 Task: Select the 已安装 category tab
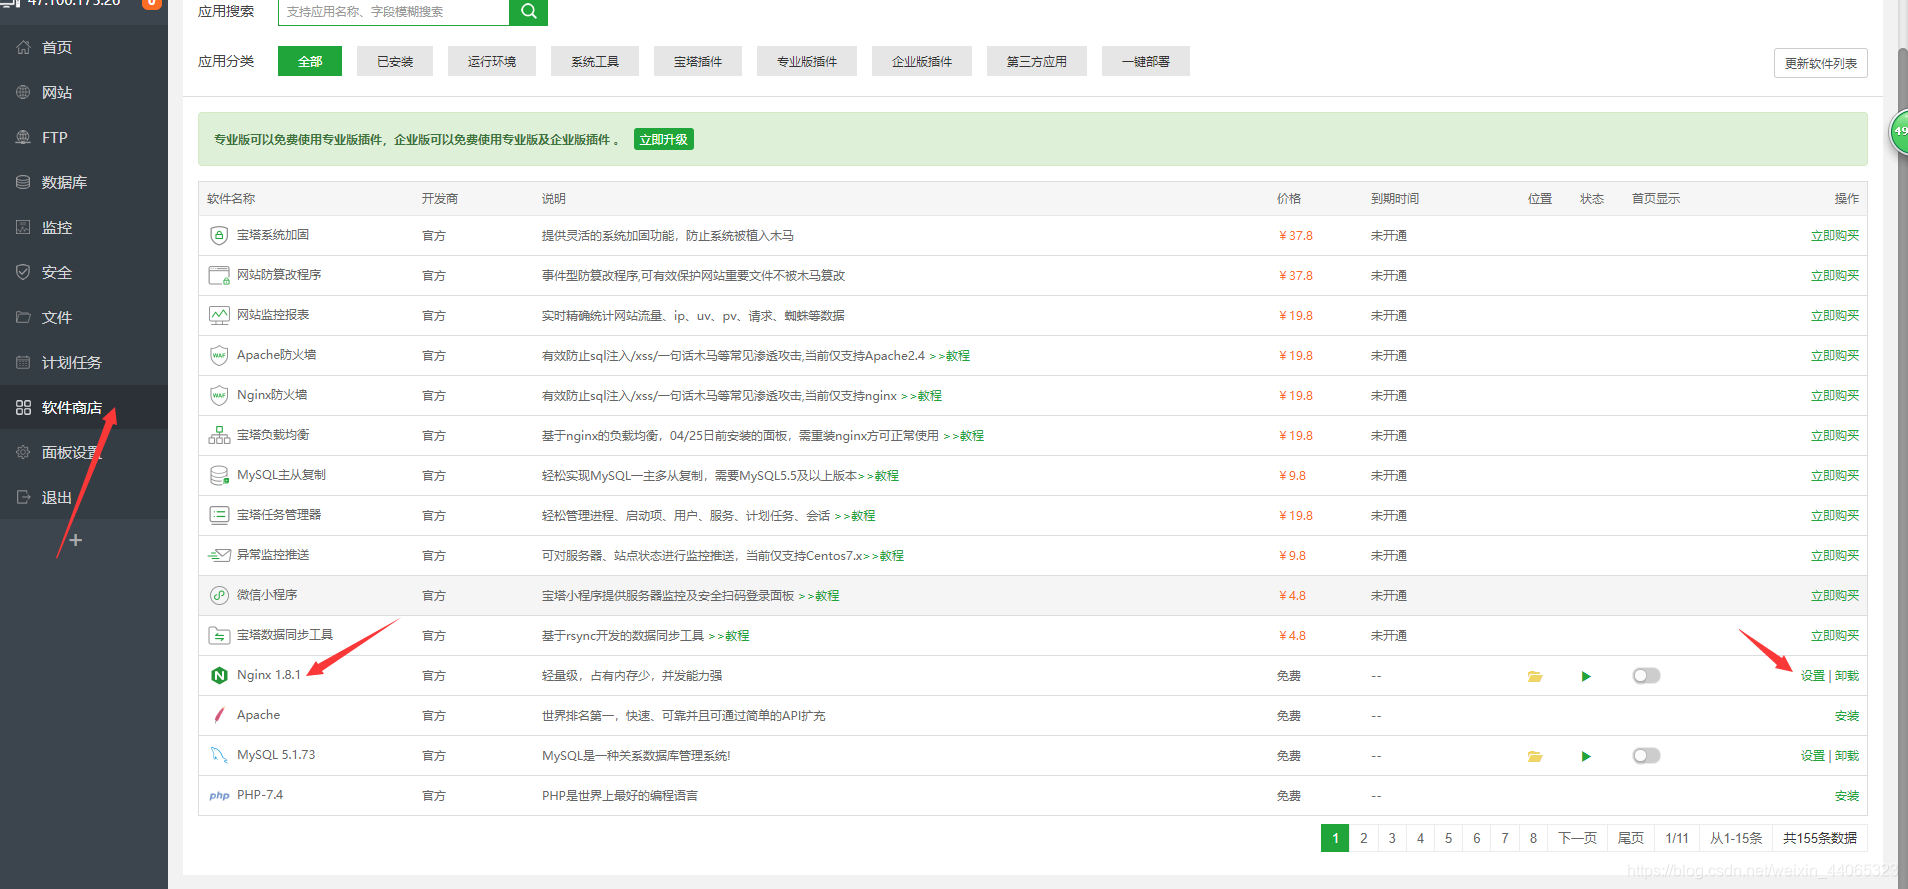395,61
